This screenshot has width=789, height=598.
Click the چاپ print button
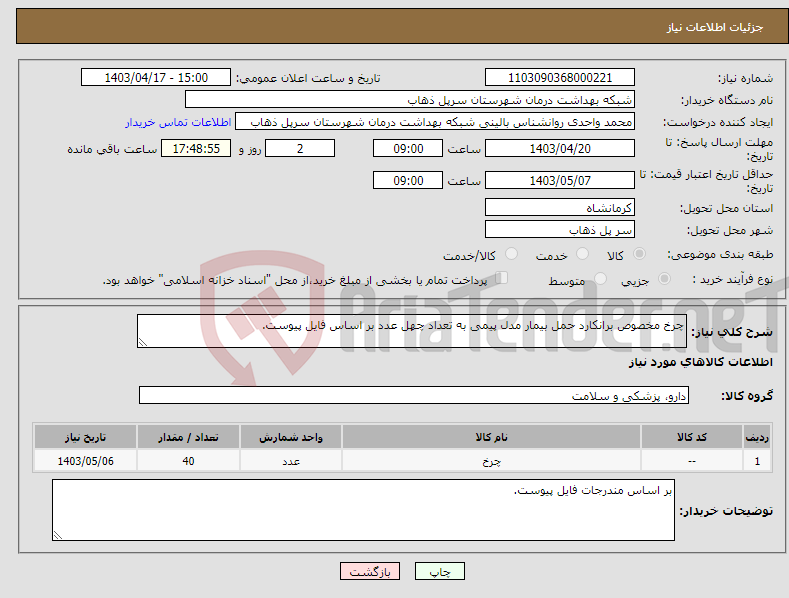point(440,571)
